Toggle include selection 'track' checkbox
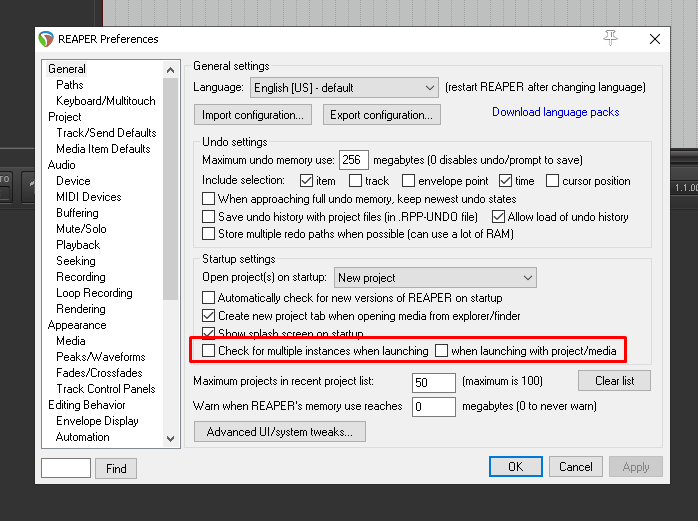The height and width of the screenshot is (521, 698). click(x=355, y=181)
